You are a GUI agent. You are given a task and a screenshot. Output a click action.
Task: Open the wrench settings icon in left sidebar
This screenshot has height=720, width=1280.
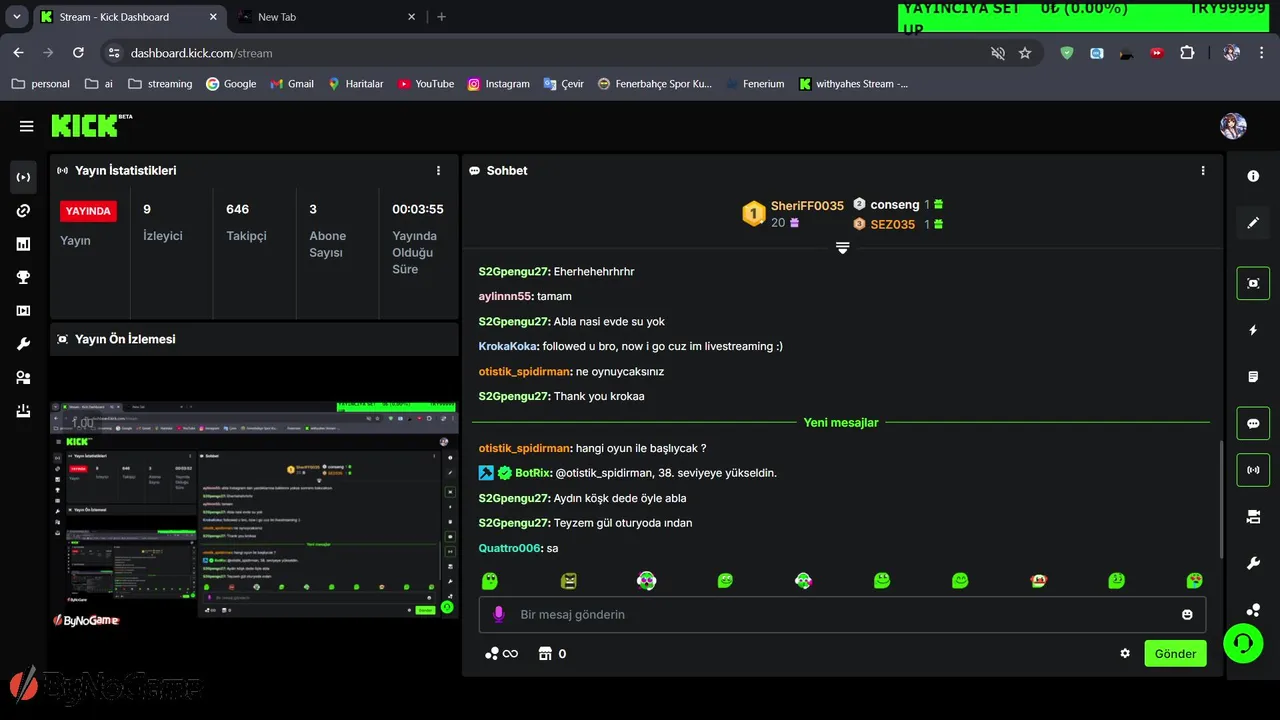point(23,344)
